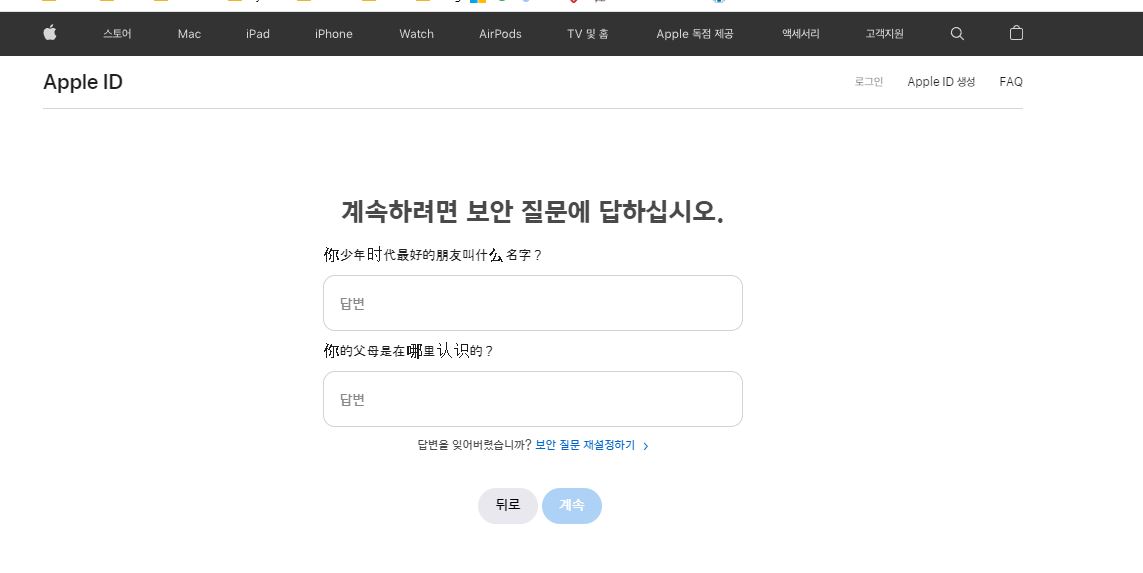This screenshot has width=1143, height=573.
Task: Select iPhone in the navigation bar
Action: 333,34
